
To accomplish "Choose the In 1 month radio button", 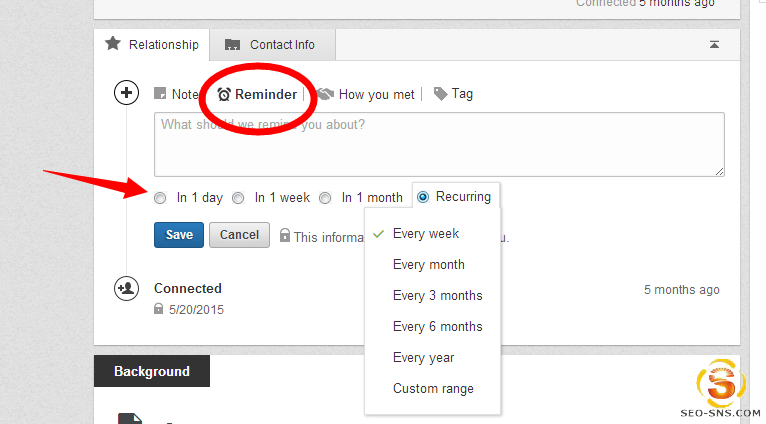I will pos(325,198).
